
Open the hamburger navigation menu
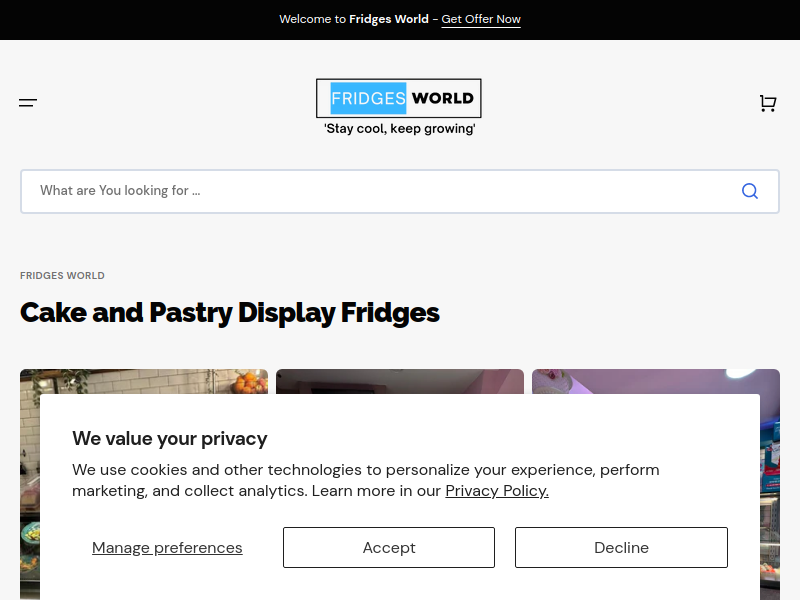coord(28,103)
